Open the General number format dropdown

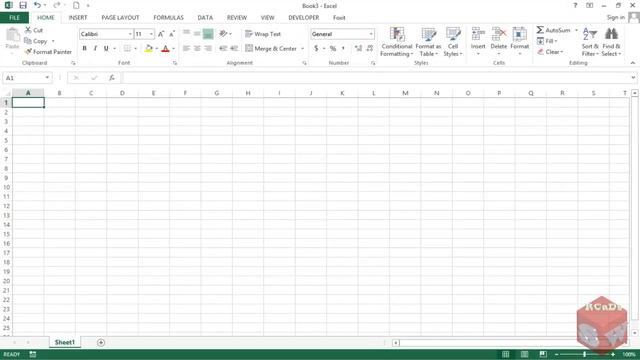point(371,34)
